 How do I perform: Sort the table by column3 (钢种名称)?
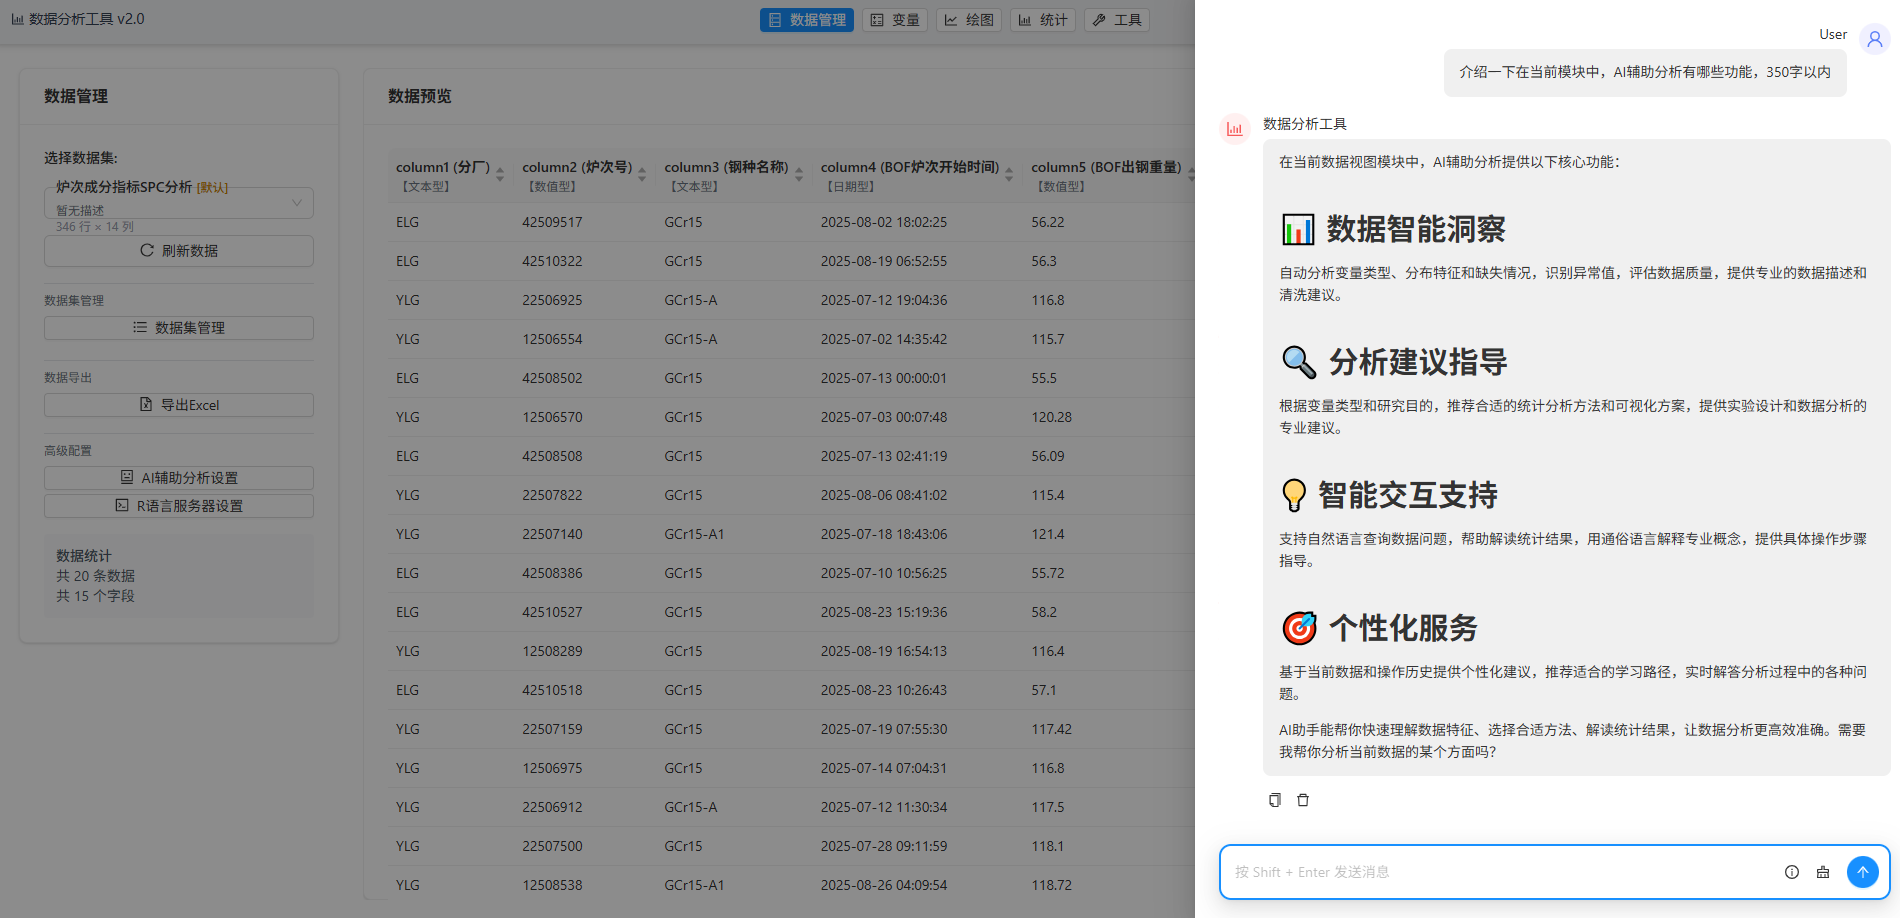click(x=799, y=175)
